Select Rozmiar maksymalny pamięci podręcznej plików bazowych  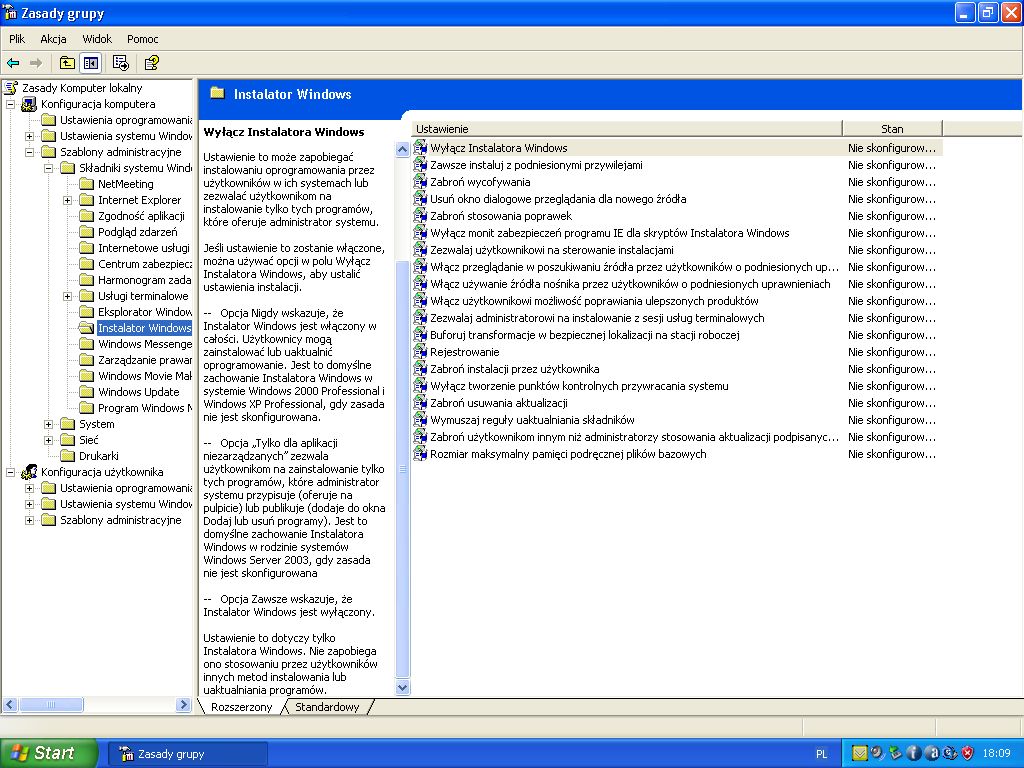click(x=568, y=454)
